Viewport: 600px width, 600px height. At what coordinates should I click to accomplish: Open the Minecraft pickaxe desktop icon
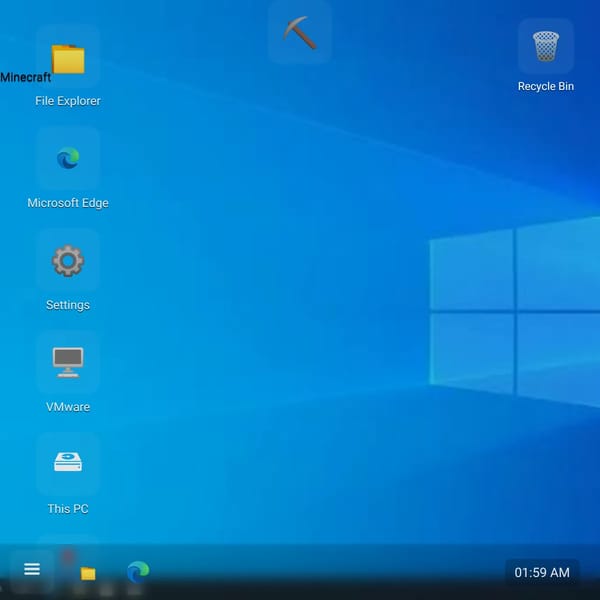(300, 33)
